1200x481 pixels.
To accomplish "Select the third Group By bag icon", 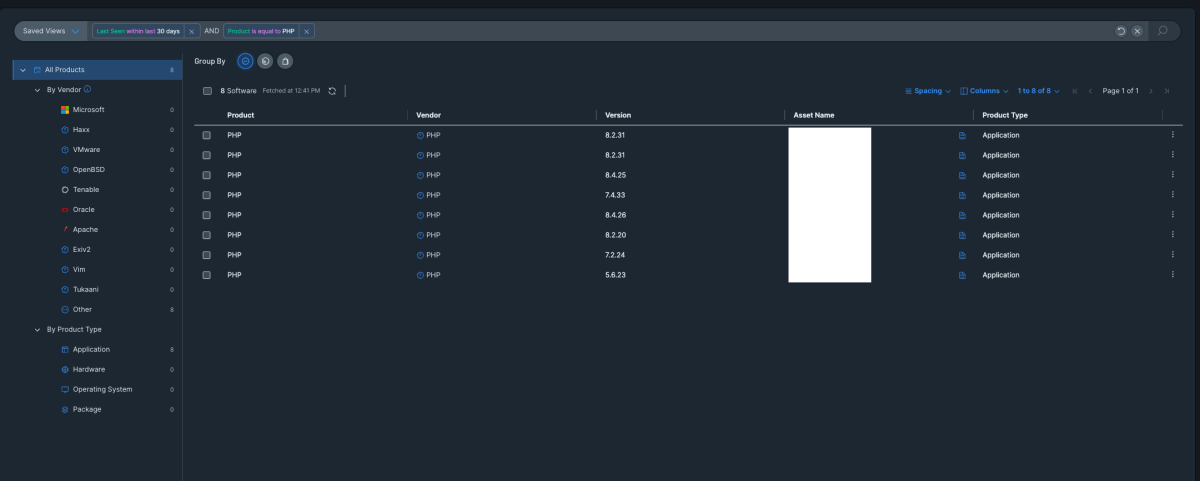I will click(285, 61).
